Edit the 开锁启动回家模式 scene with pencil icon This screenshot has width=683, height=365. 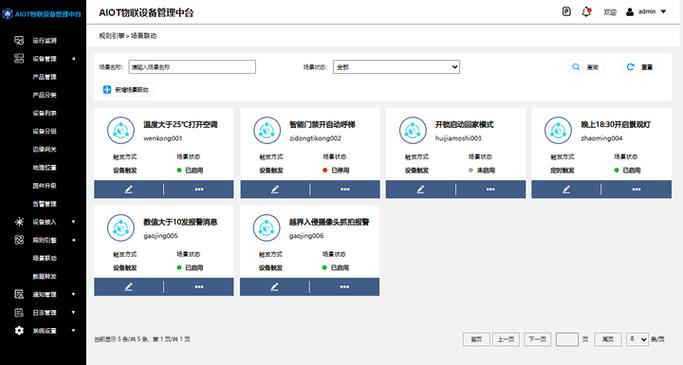[421, 189]
